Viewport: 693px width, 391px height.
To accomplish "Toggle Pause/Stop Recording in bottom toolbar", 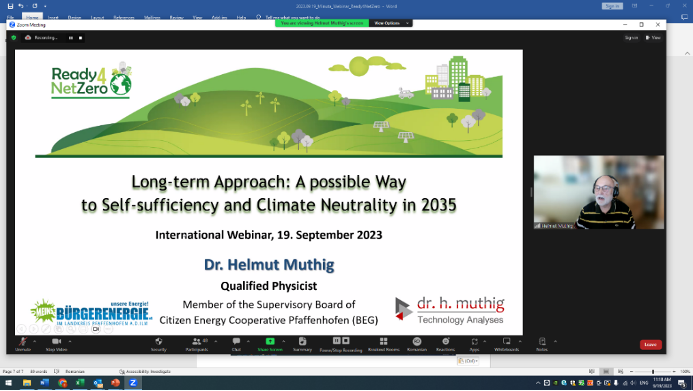I will 341,341.
